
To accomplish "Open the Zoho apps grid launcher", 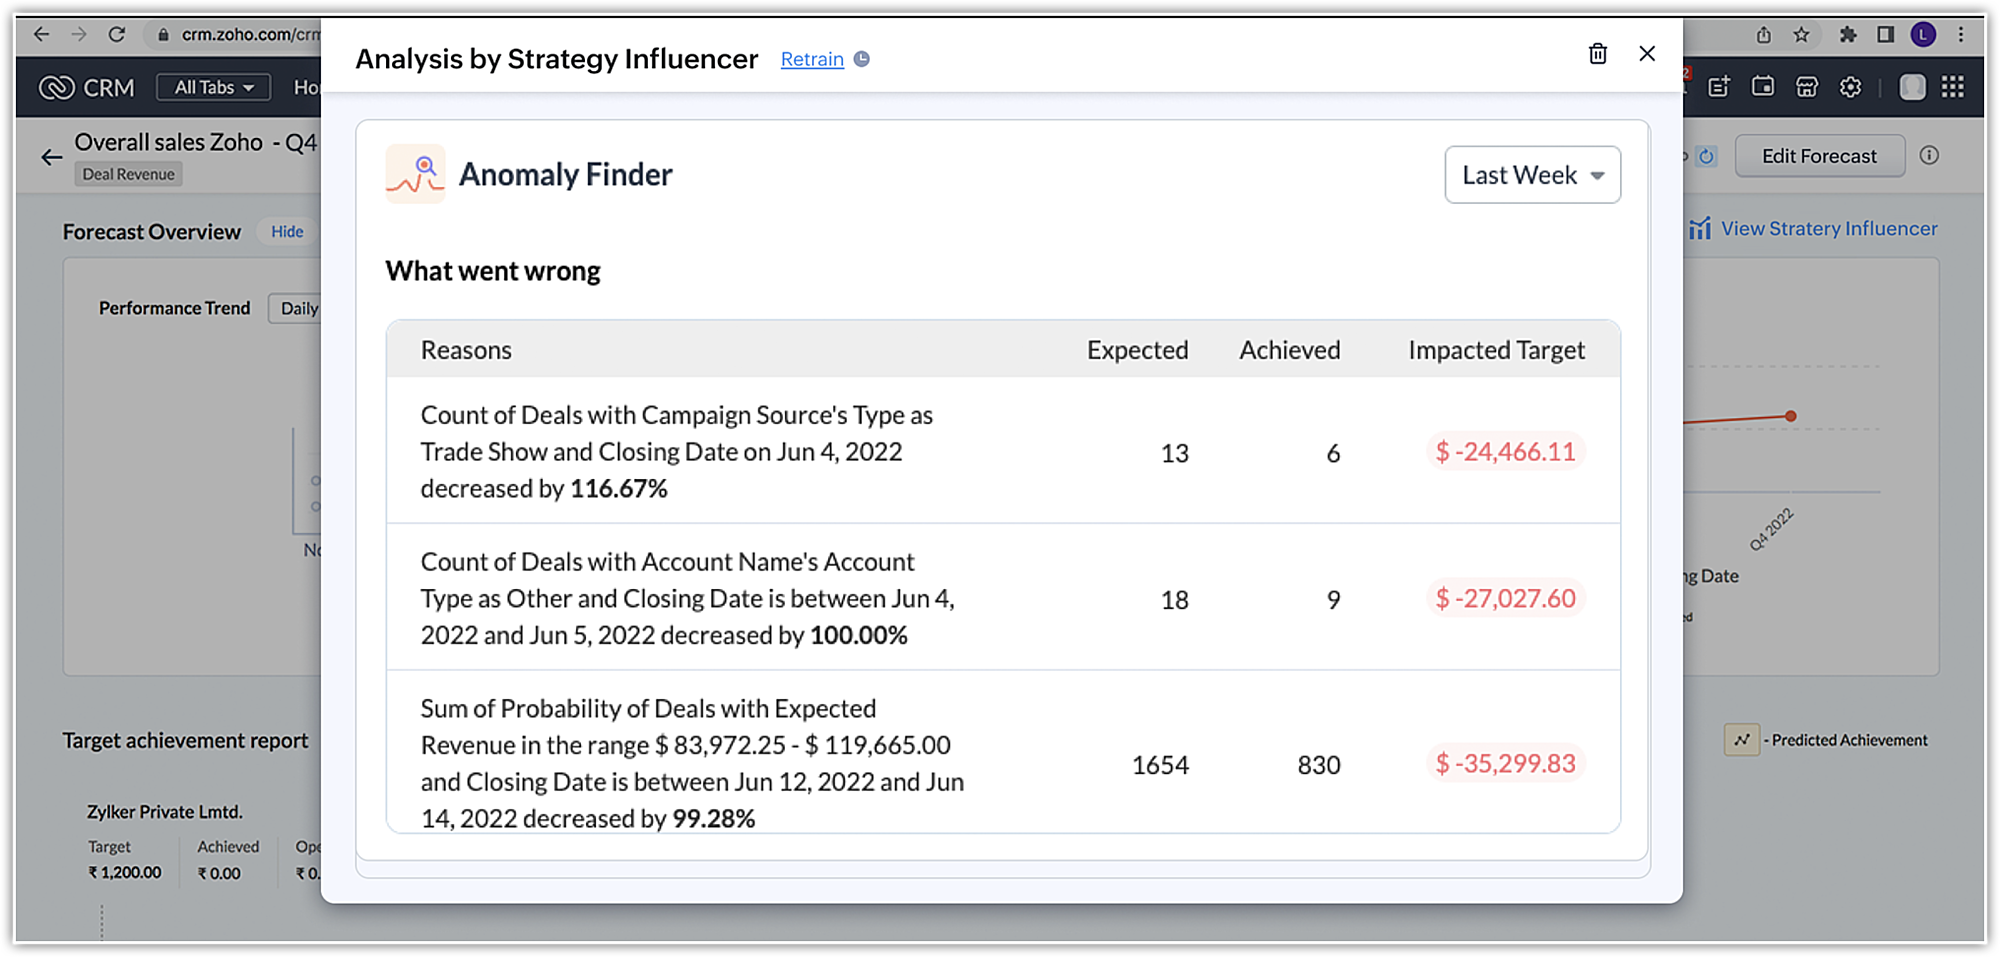I will pyautogui.click(x=1952, y=88).
